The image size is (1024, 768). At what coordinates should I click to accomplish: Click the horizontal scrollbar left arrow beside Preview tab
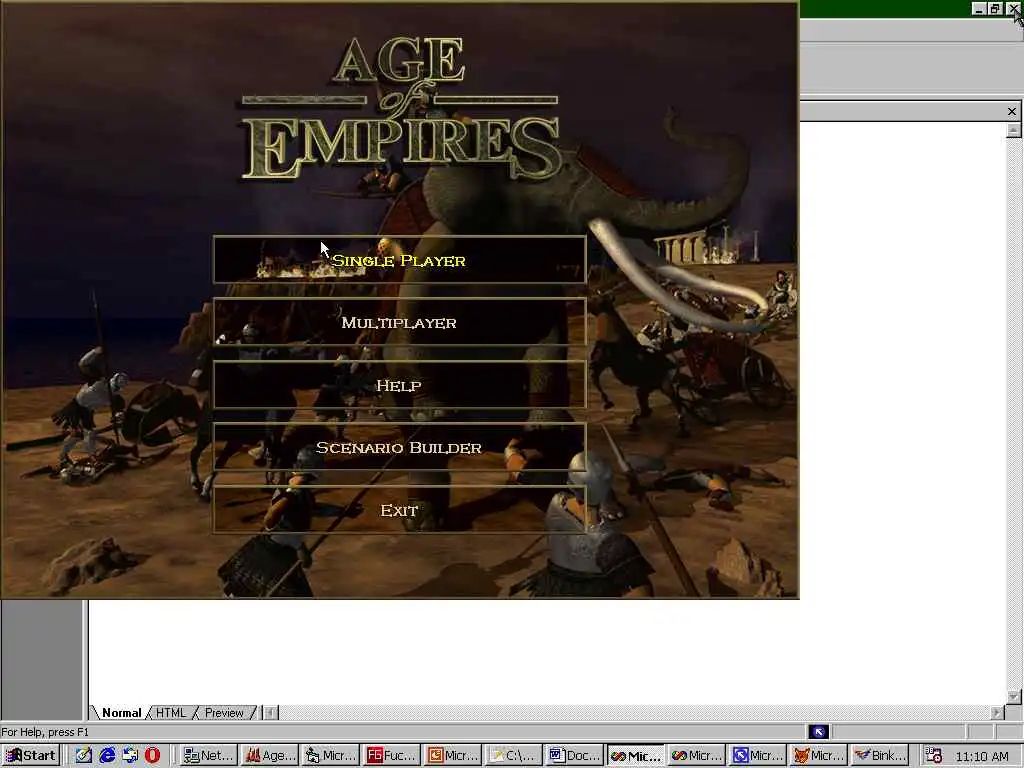[x=270, y=712]
